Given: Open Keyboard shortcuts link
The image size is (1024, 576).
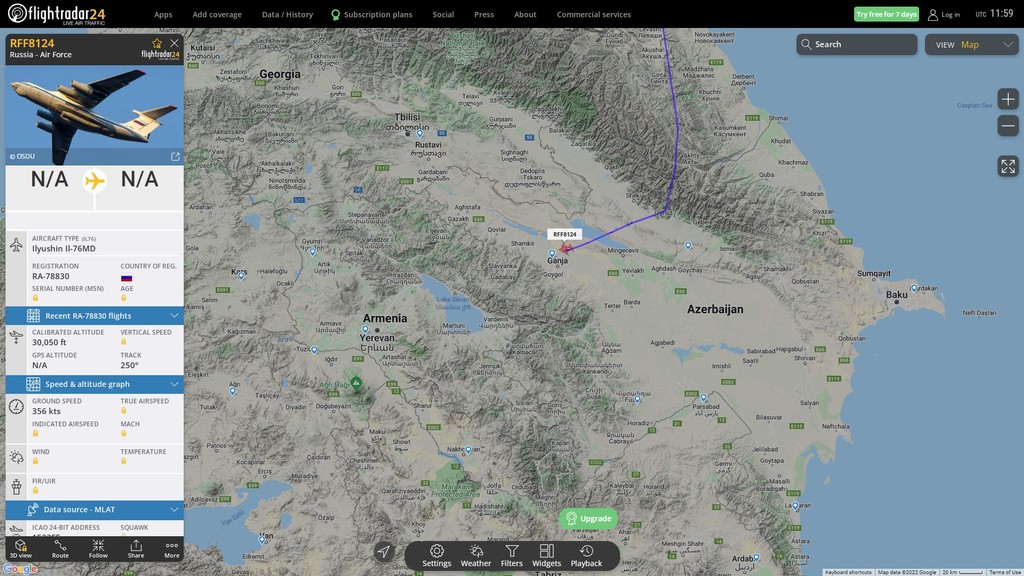Looking at the screenshot, I should pos(848,572).
